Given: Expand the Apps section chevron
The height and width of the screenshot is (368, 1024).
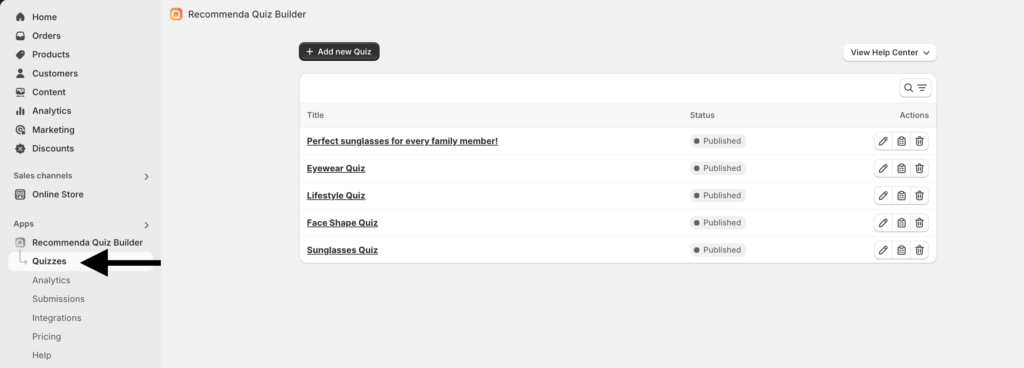Looking at the screenshot, I should pos(146,224).
